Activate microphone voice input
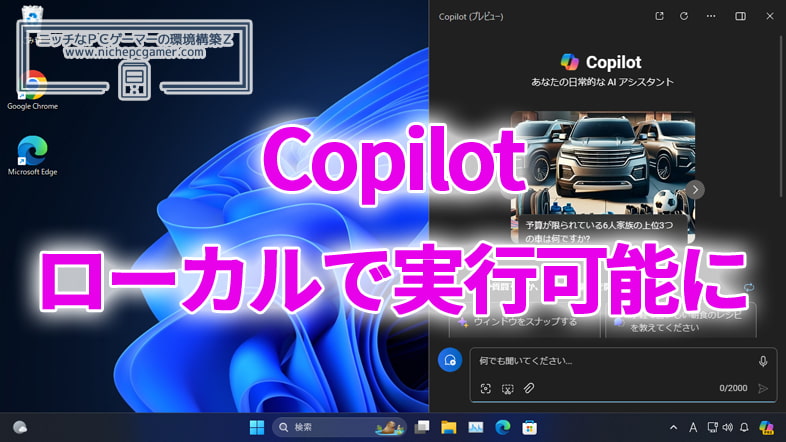This screenshot has width=786, height=442. 763,361
